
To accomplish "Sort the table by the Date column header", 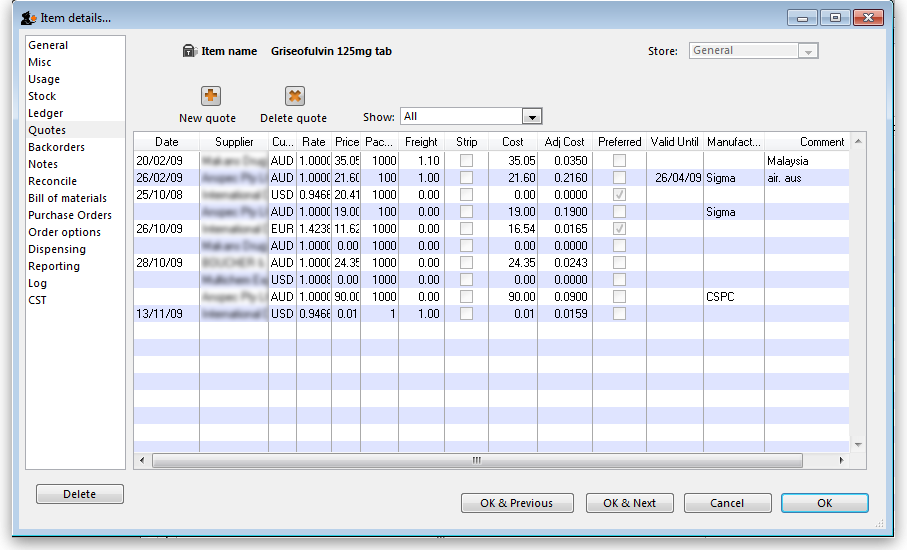I will (x=166, y=142).
